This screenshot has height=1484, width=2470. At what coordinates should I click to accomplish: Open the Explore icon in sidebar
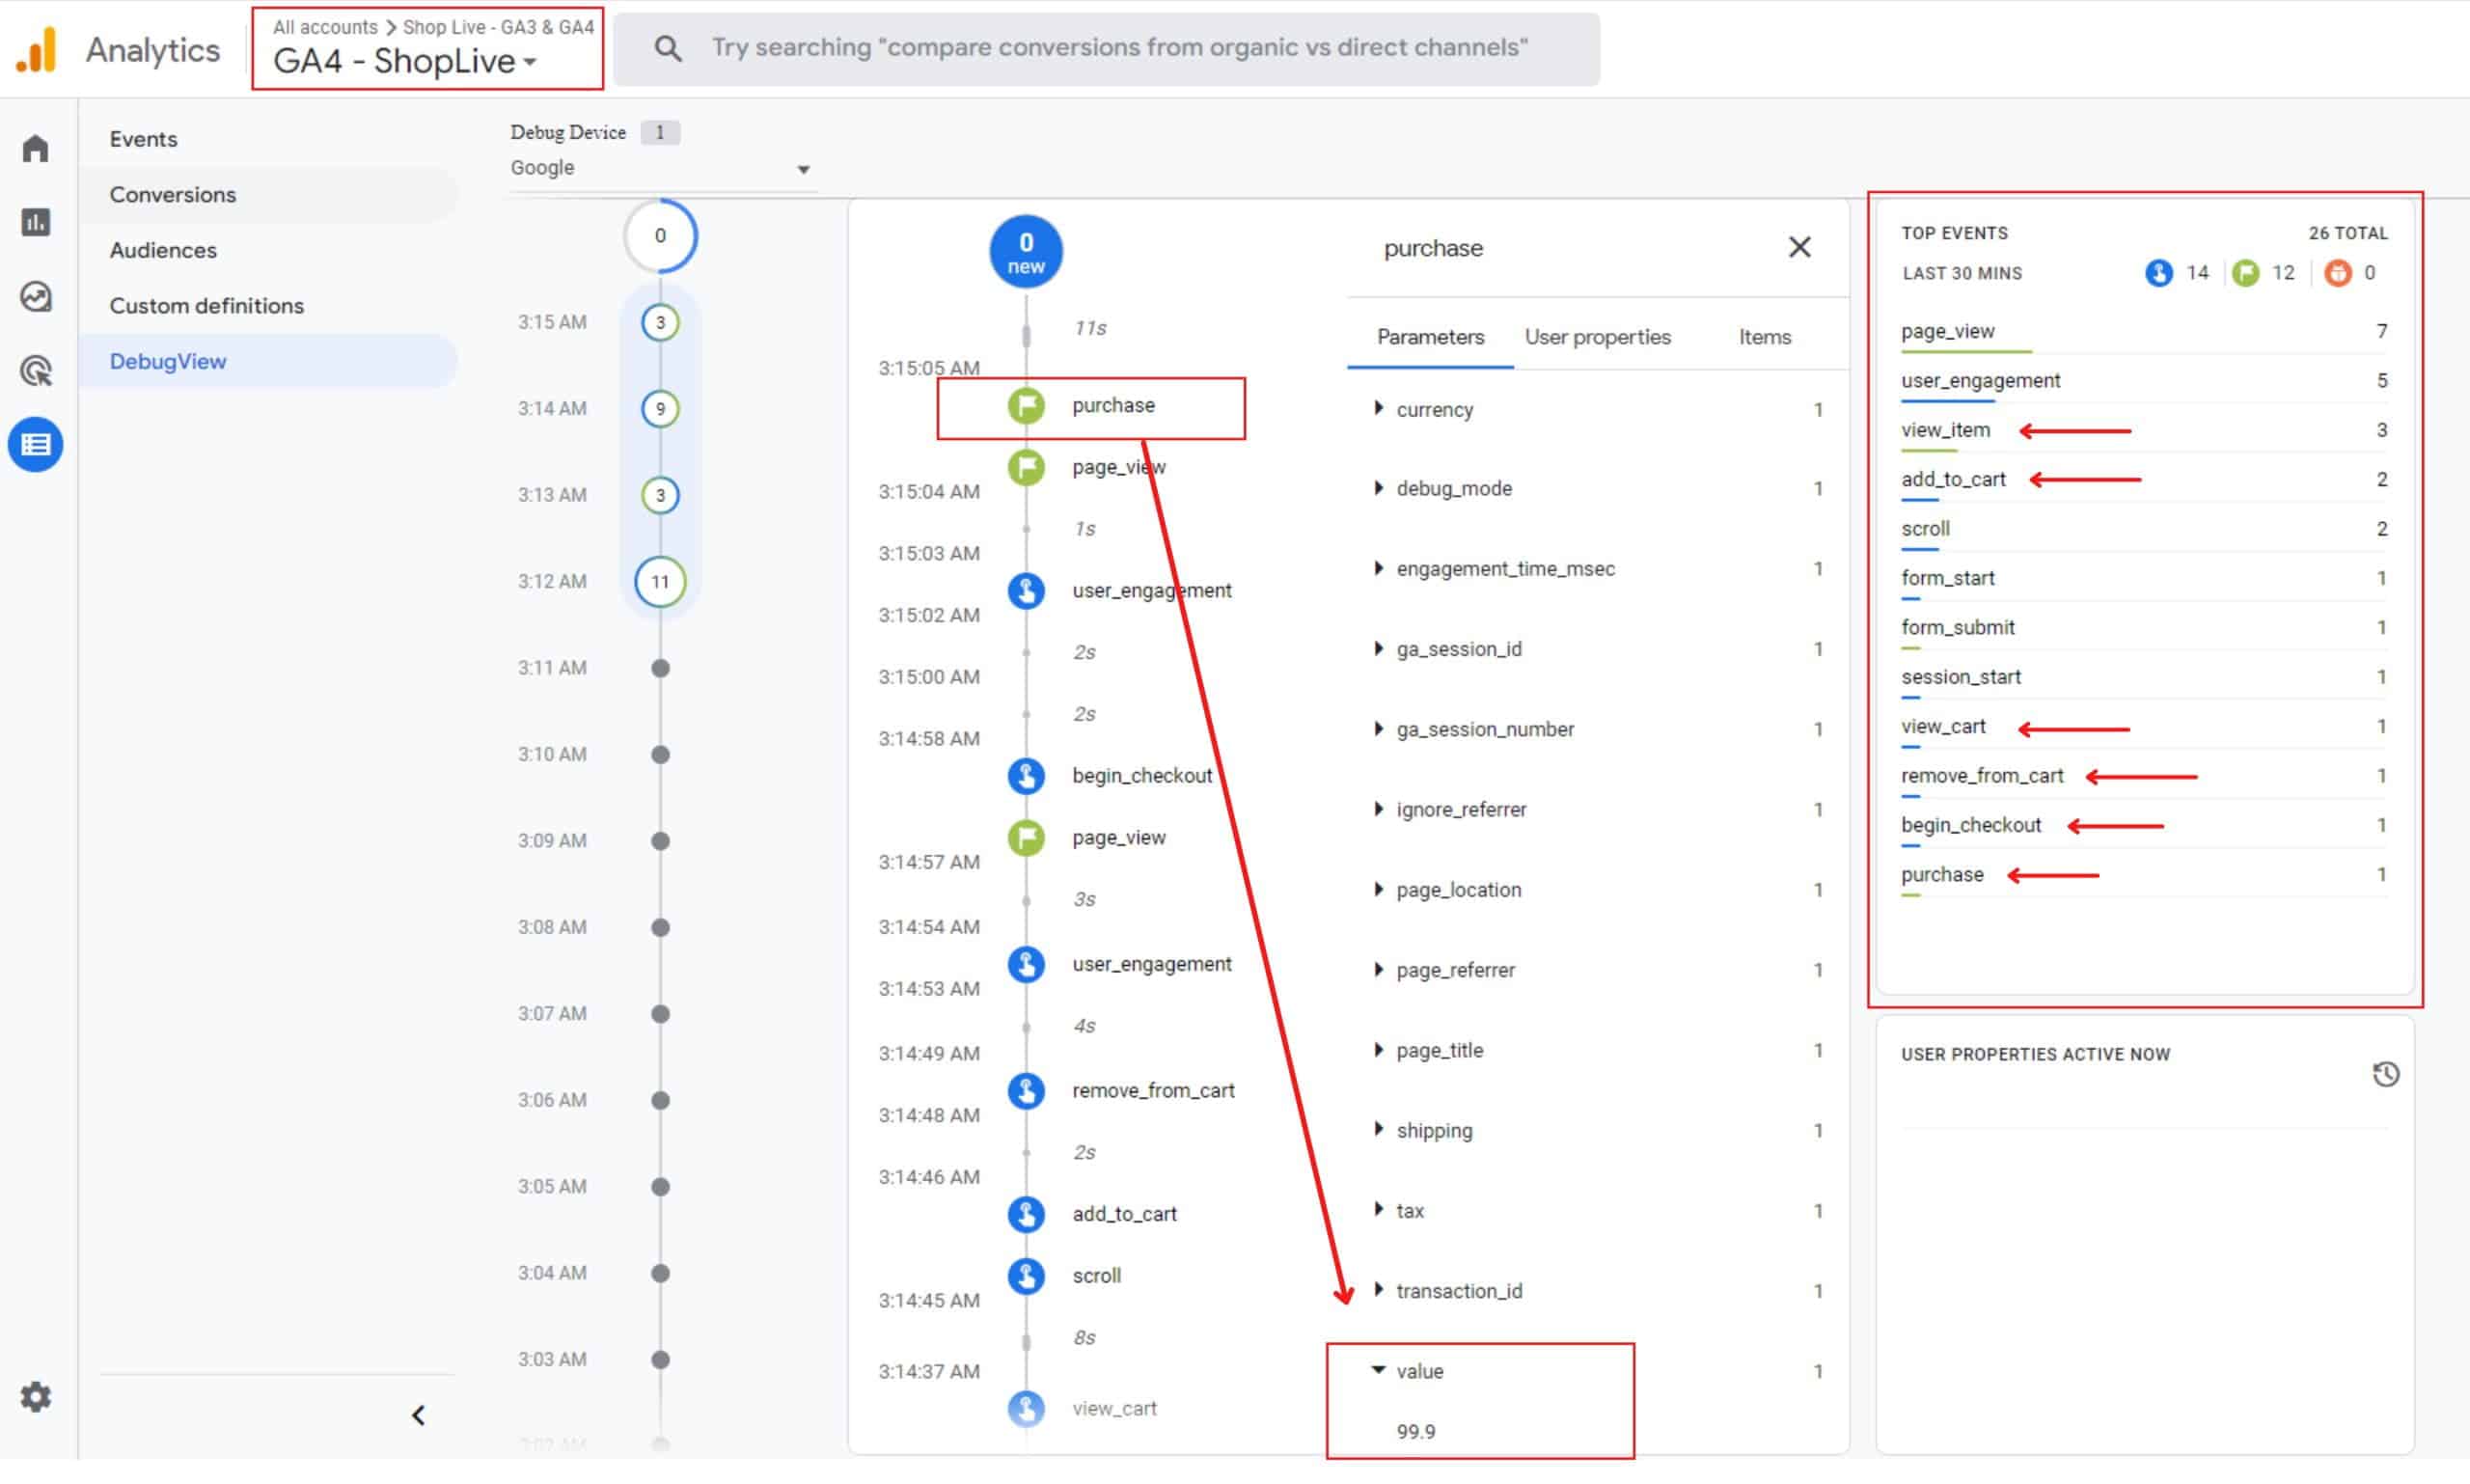[x=36, y=297]
